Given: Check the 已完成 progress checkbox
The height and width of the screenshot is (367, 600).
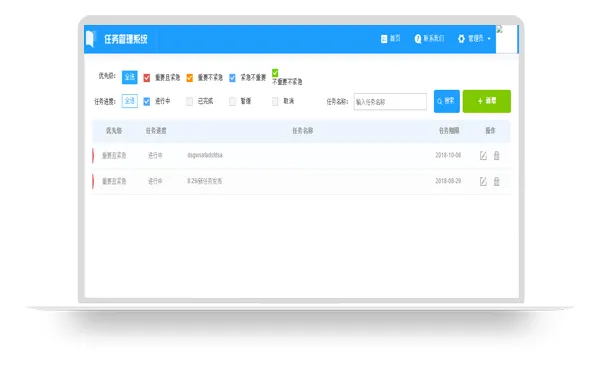Looking at the screenshot, I should click(189, 101).
